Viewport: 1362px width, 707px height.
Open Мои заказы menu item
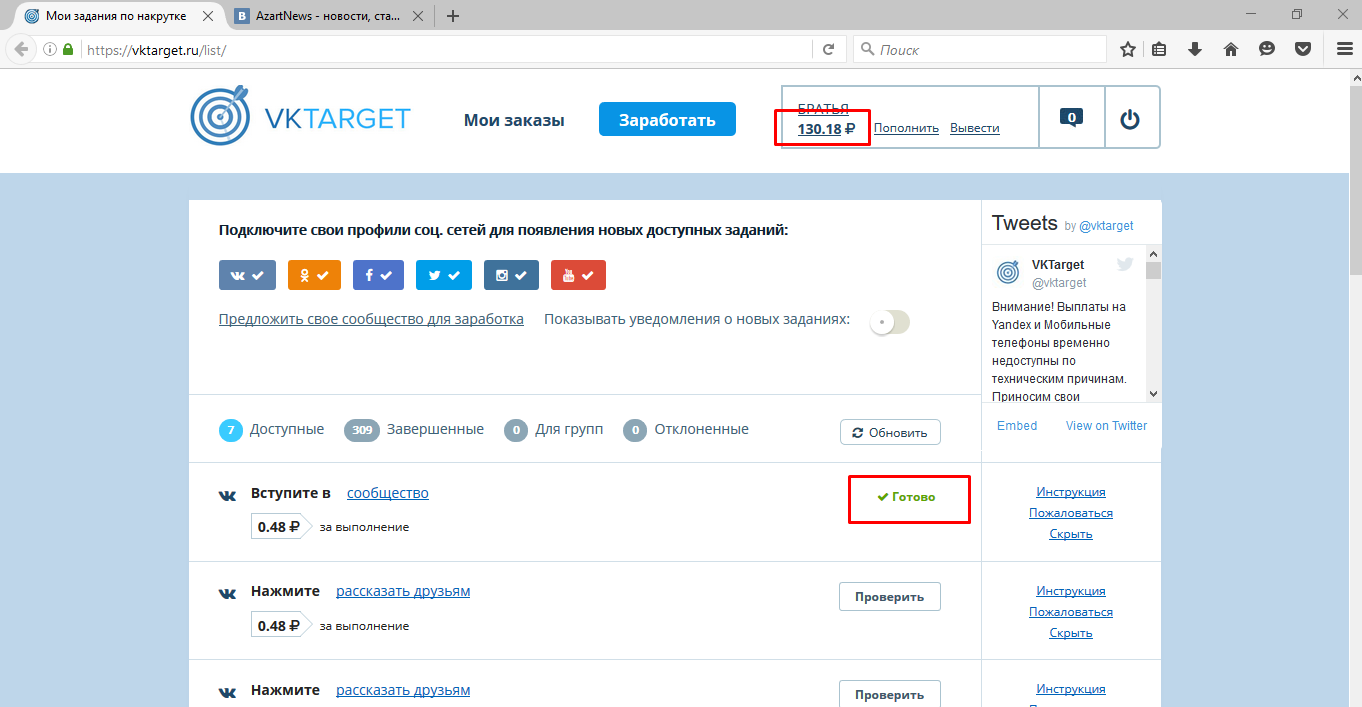(x=514, y=120)
